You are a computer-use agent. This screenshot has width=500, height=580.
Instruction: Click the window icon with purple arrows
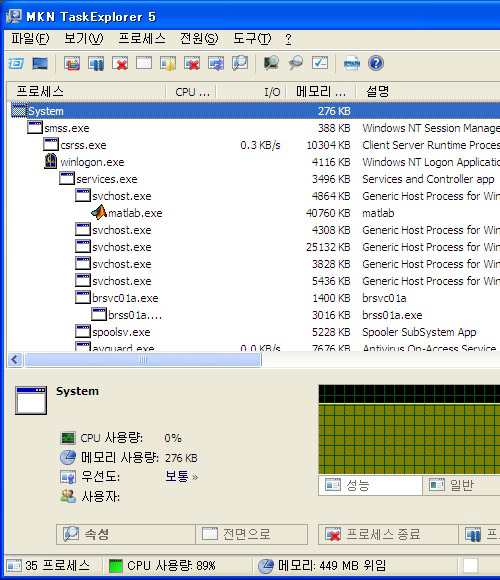tap(216, 63)
